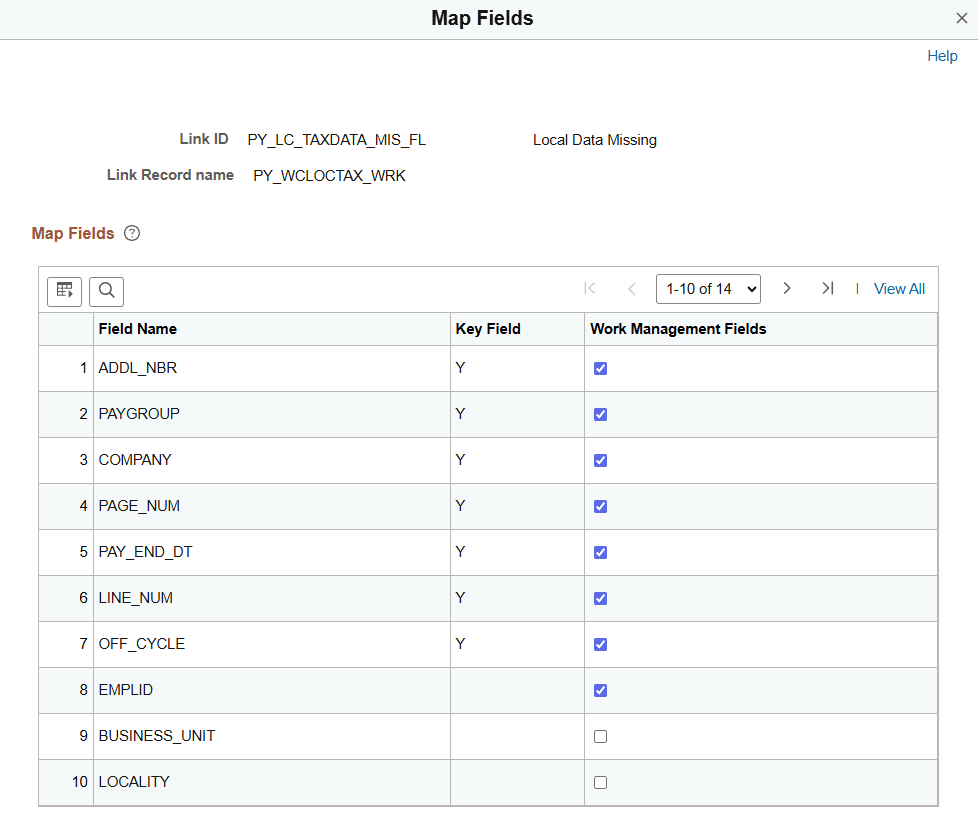Uncheck Work Management for ADDL_NBR
The image size is (978, 839).
(601, 369)
